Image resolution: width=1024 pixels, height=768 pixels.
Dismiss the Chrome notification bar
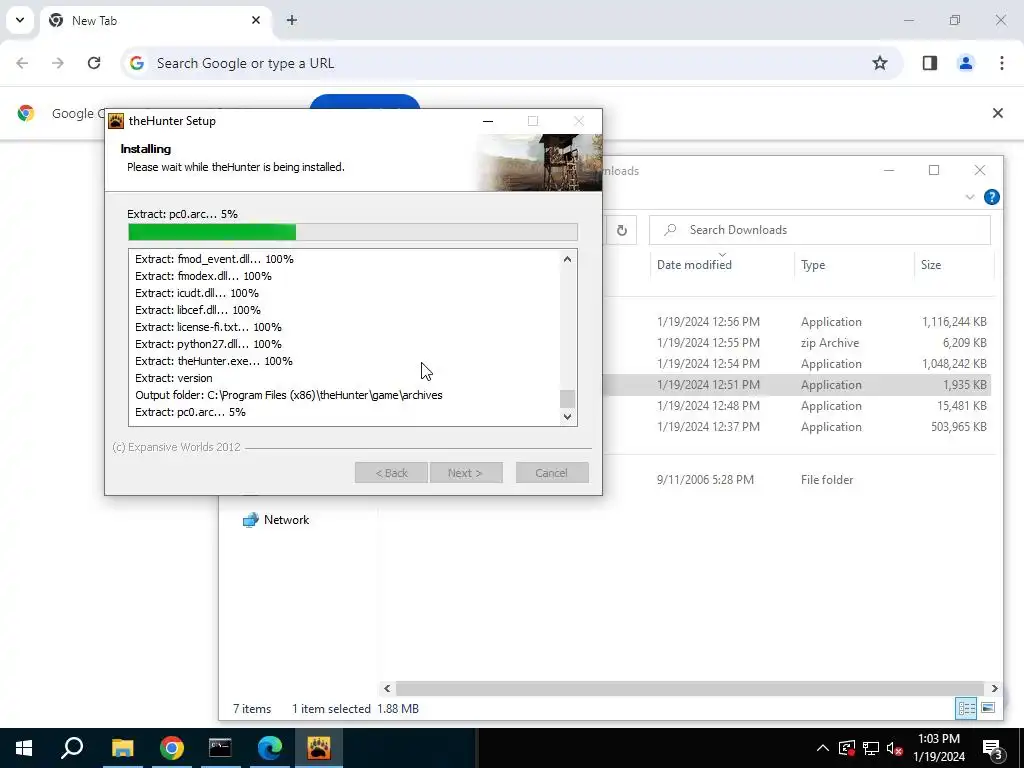997,113
